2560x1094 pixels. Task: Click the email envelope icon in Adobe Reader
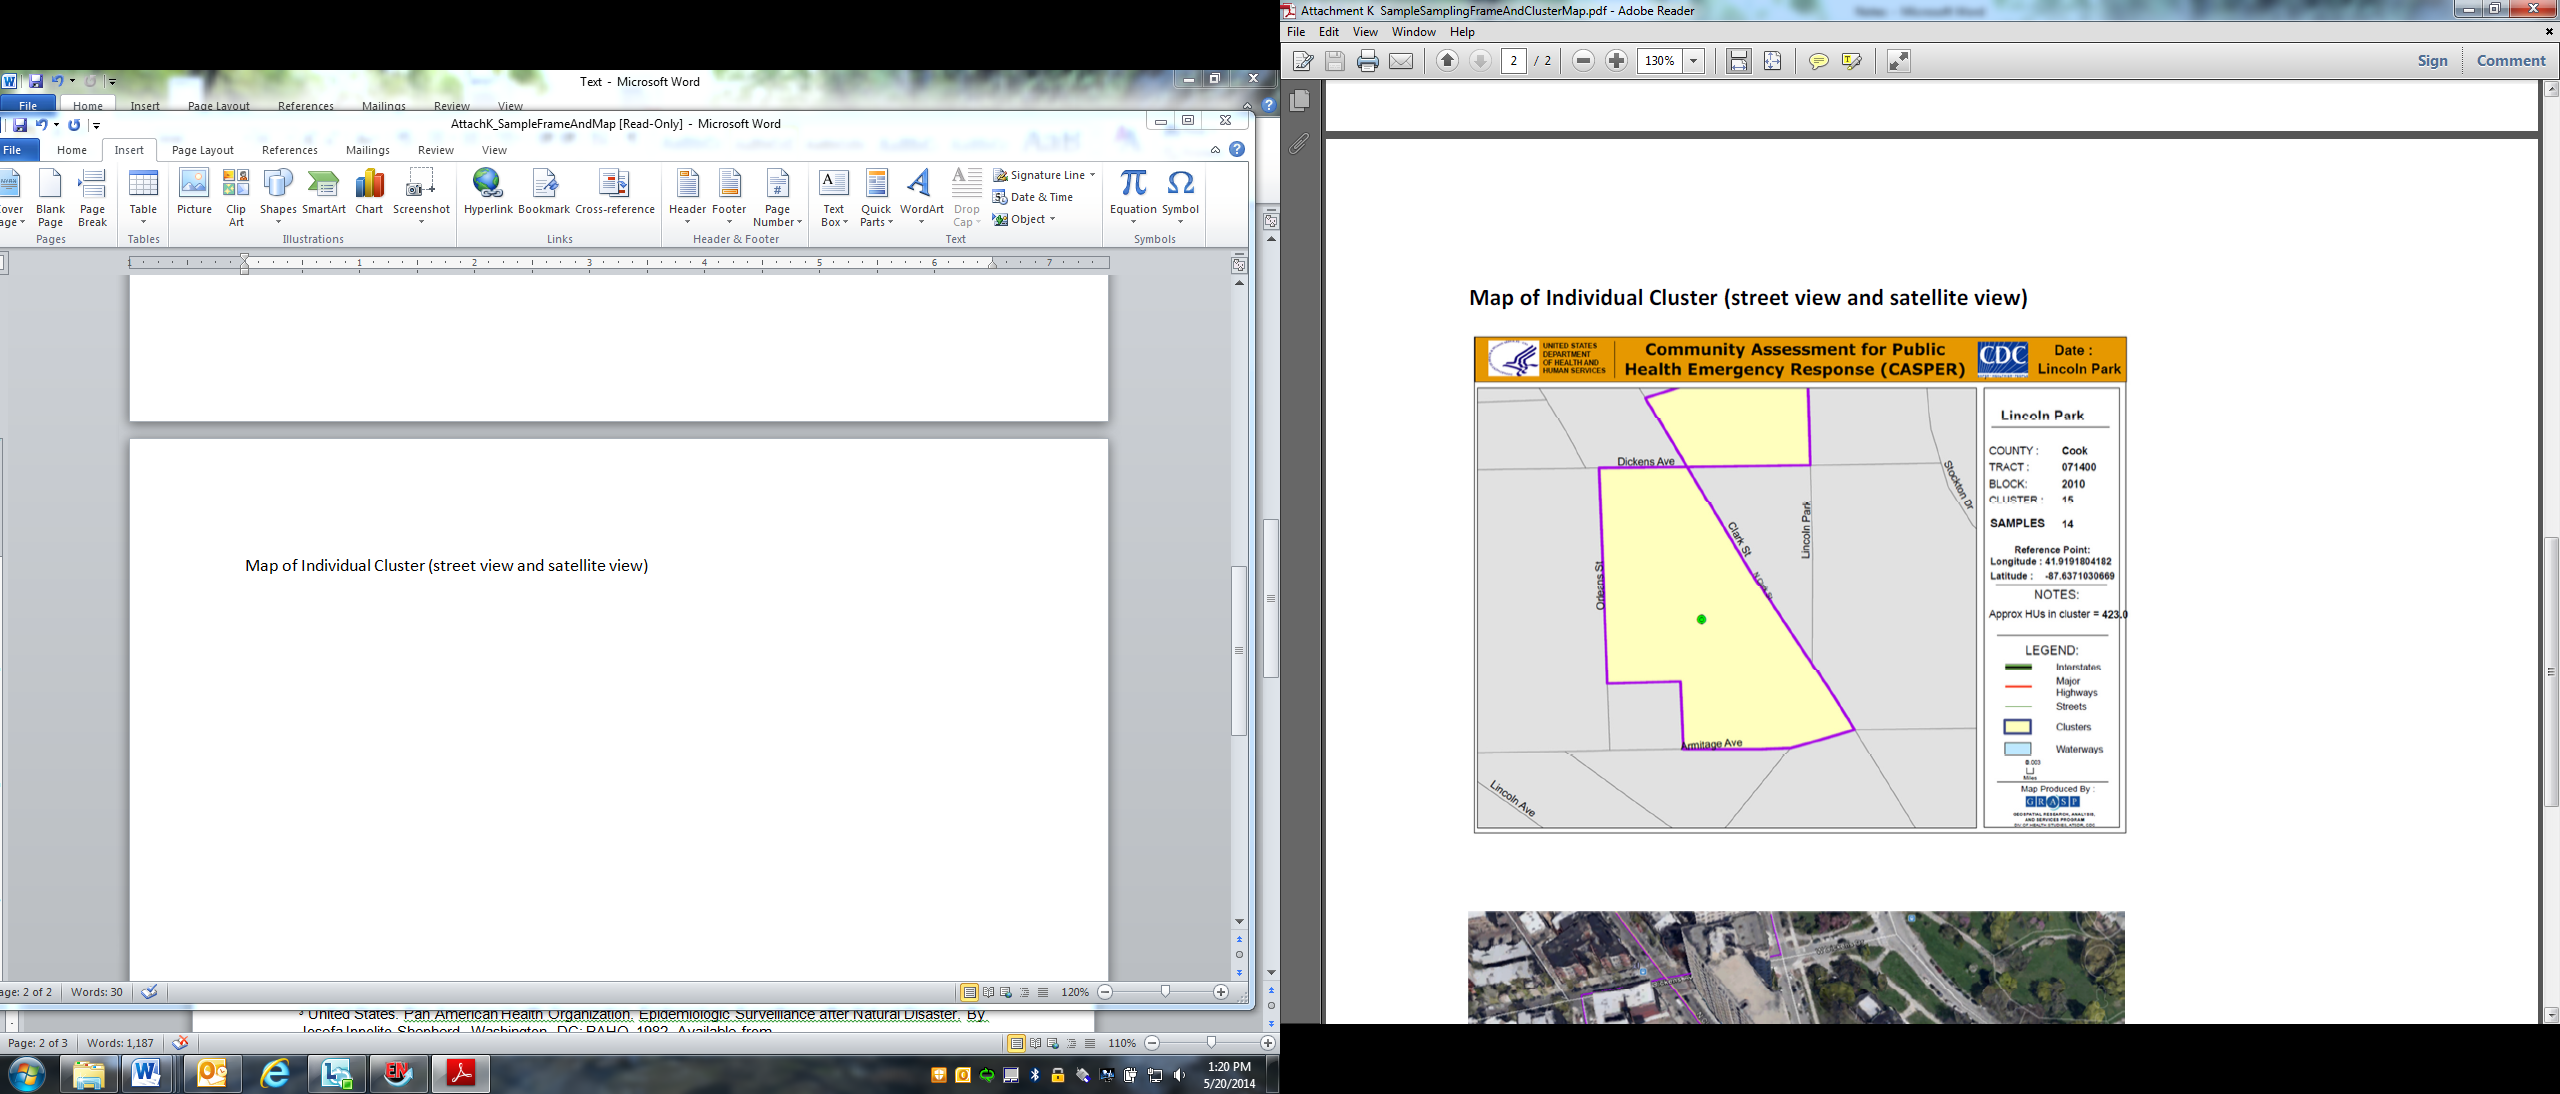pos(1402,61)
